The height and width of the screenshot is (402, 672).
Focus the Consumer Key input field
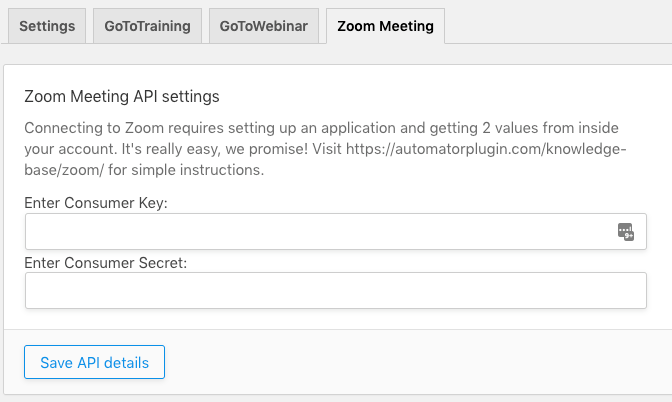pos(336,231)
